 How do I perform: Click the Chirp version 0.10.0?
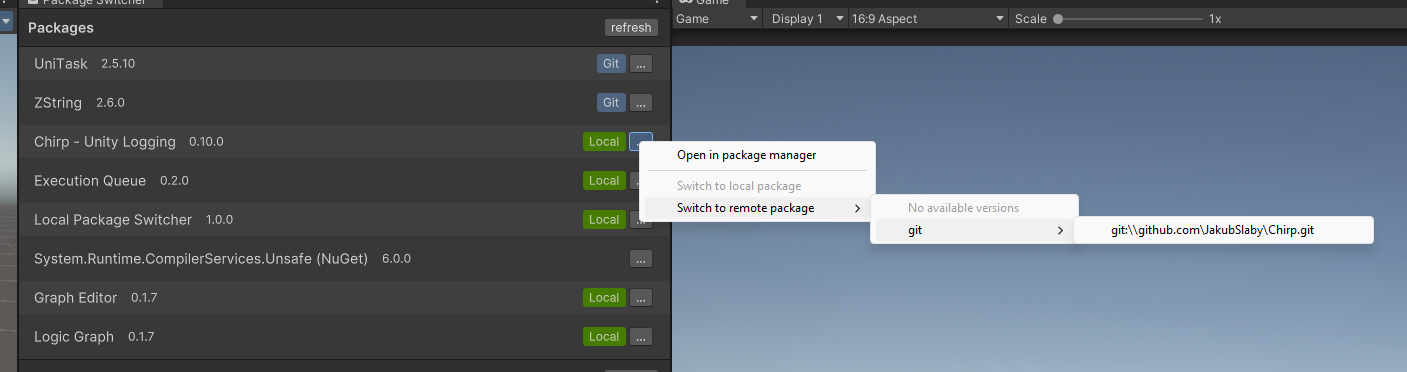(206, 141)
